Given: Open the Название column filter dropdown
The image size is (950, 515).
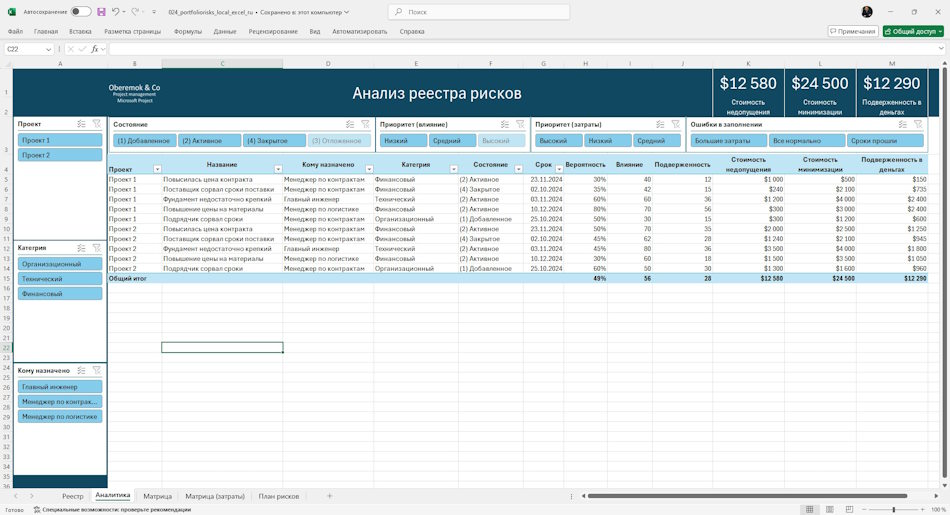Looking at the screenshot, I should pos(278,169).
